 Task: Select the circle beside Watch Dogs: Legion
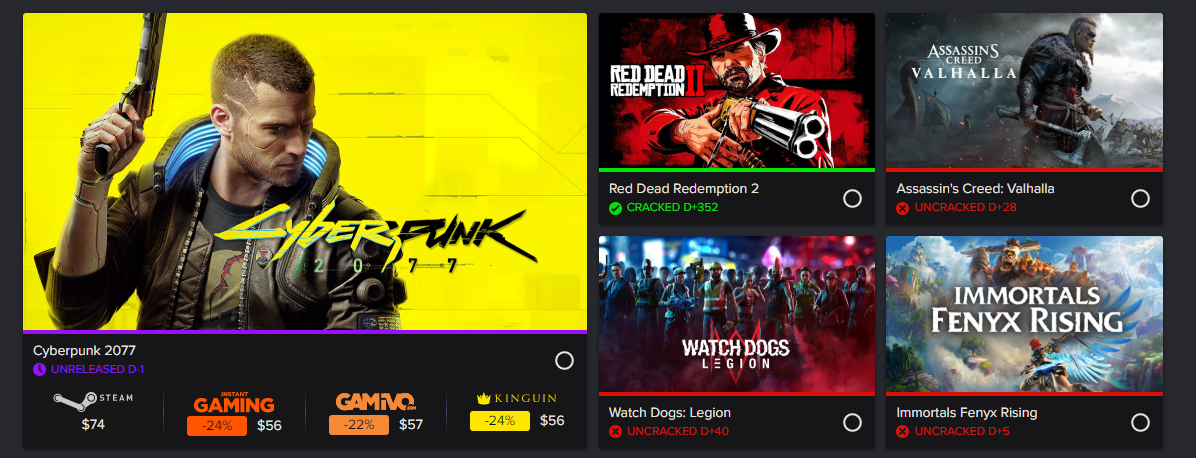[x=853, y=422]
